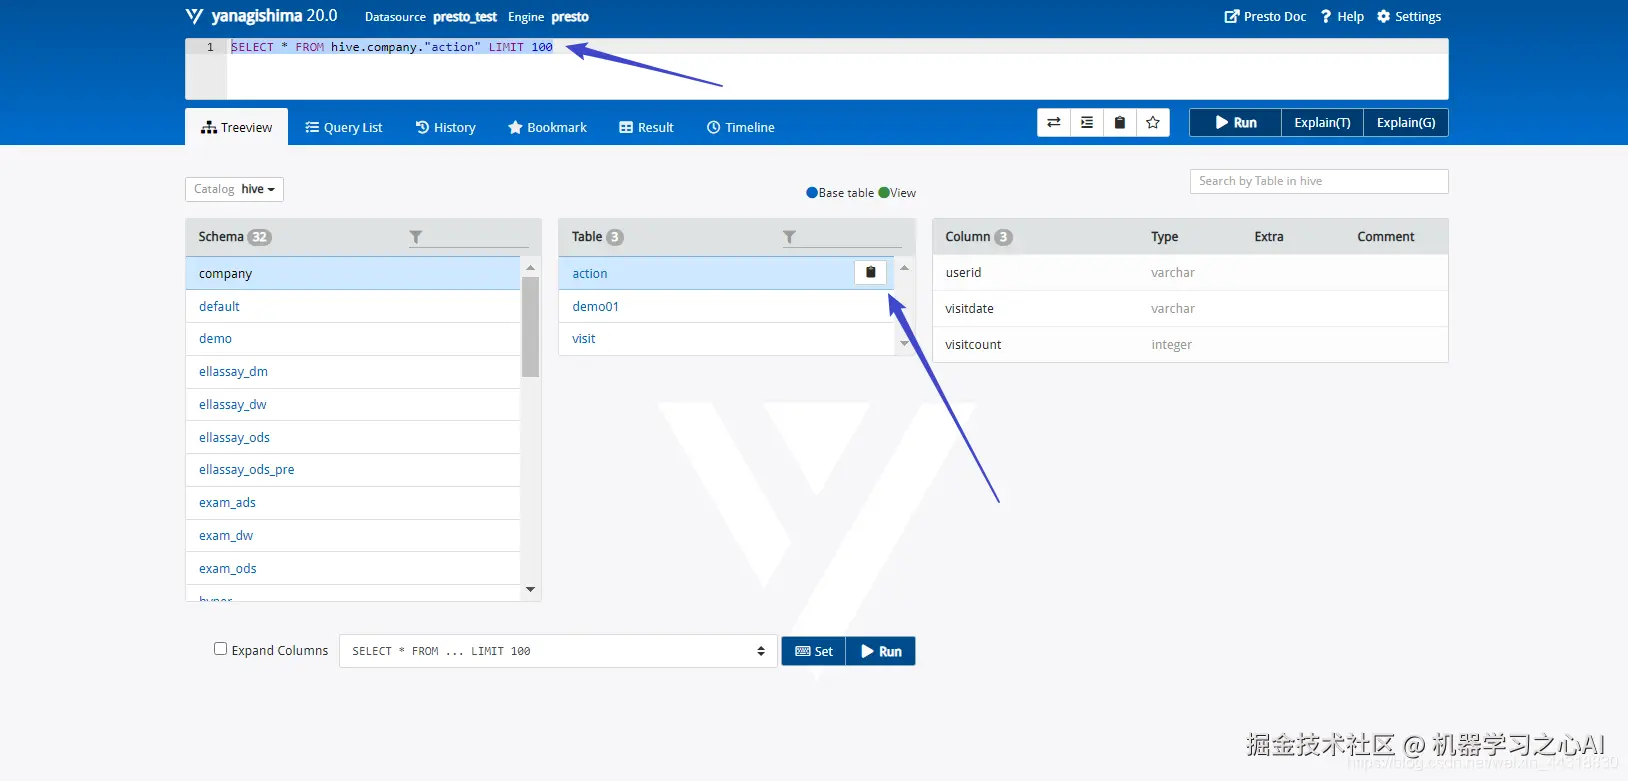Select the default schema
Image resolution: width=1628 pixels, height=781 pixels.
353,306
